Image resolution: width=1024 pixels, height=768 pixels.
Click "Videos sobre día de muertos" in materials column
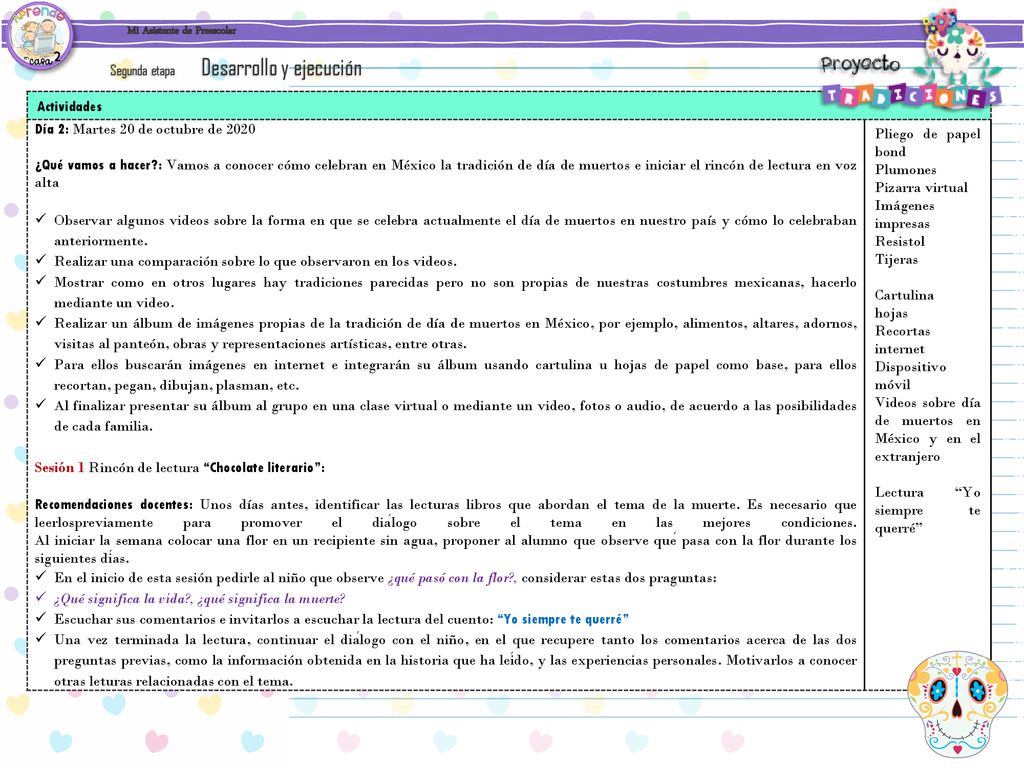pyautogui.click(x=927, y=412)
